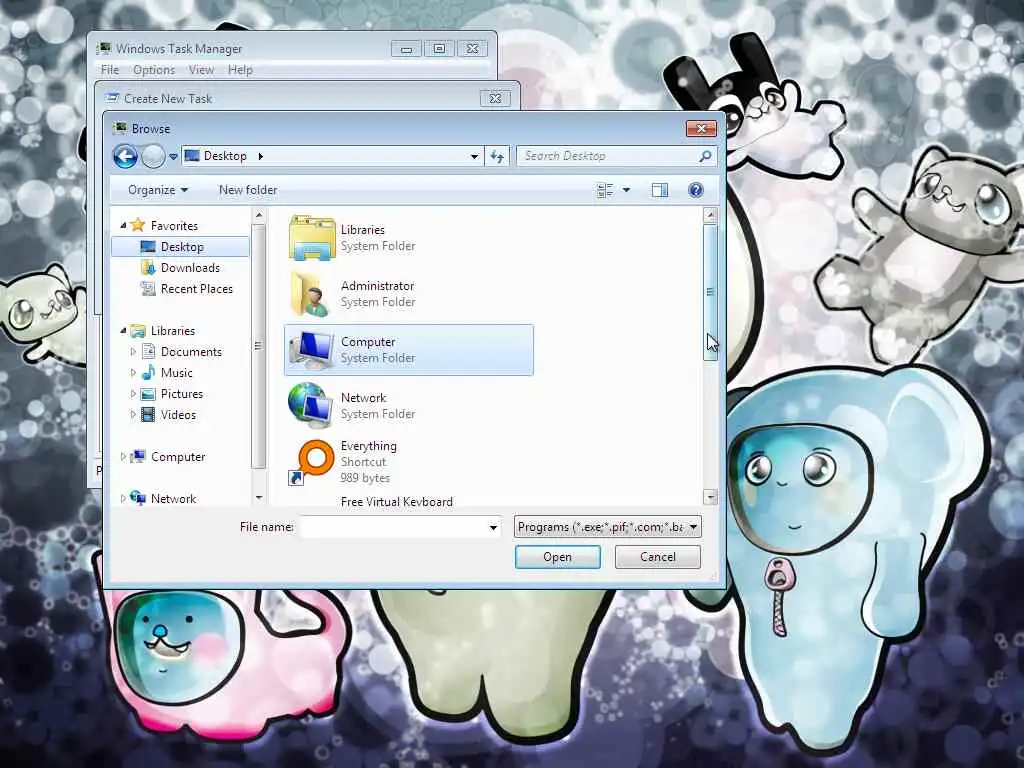1024x768 pixels.
Task: Open View menu in Windows Task Manager
Action: (201, 70)
